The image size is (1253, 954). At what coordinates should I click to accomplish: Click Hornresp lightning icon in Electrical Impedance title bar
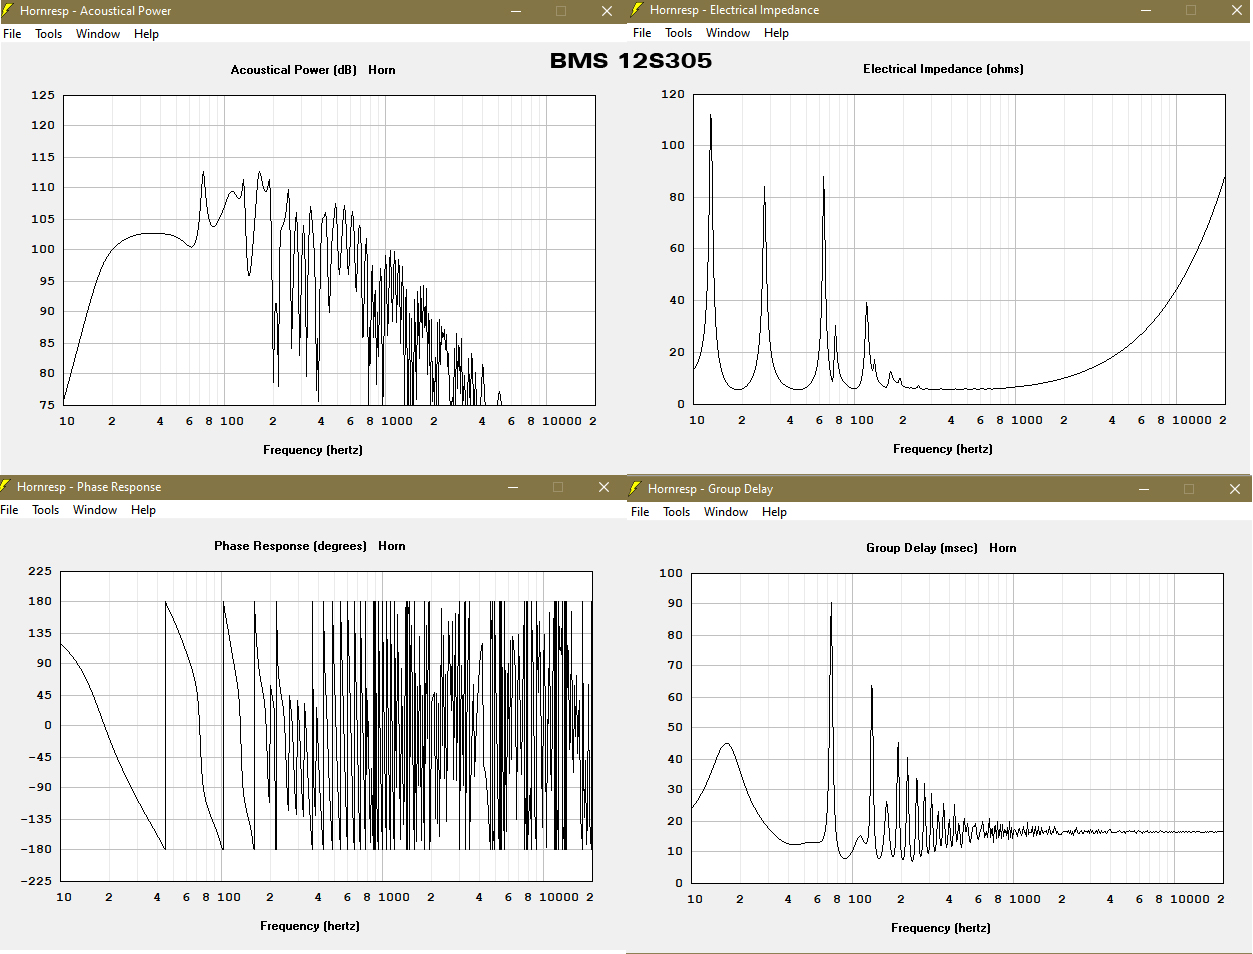click(x=637, y=10)
